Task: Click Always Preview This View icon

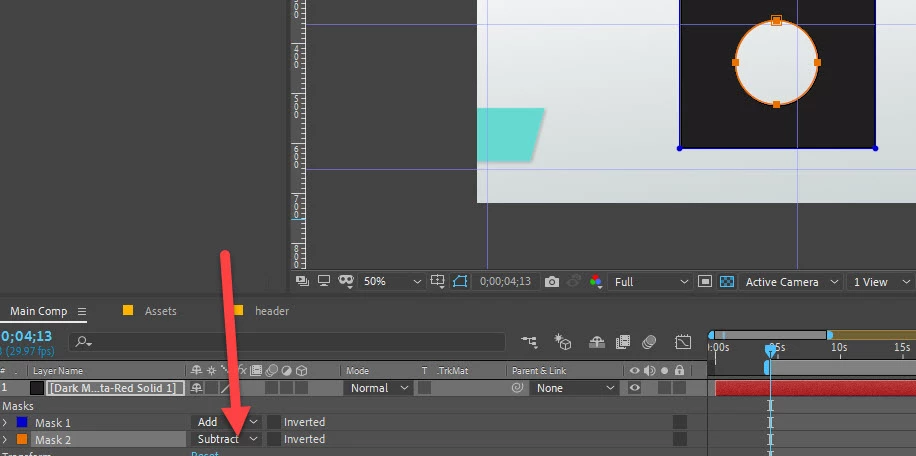Action: coord(302,281)
